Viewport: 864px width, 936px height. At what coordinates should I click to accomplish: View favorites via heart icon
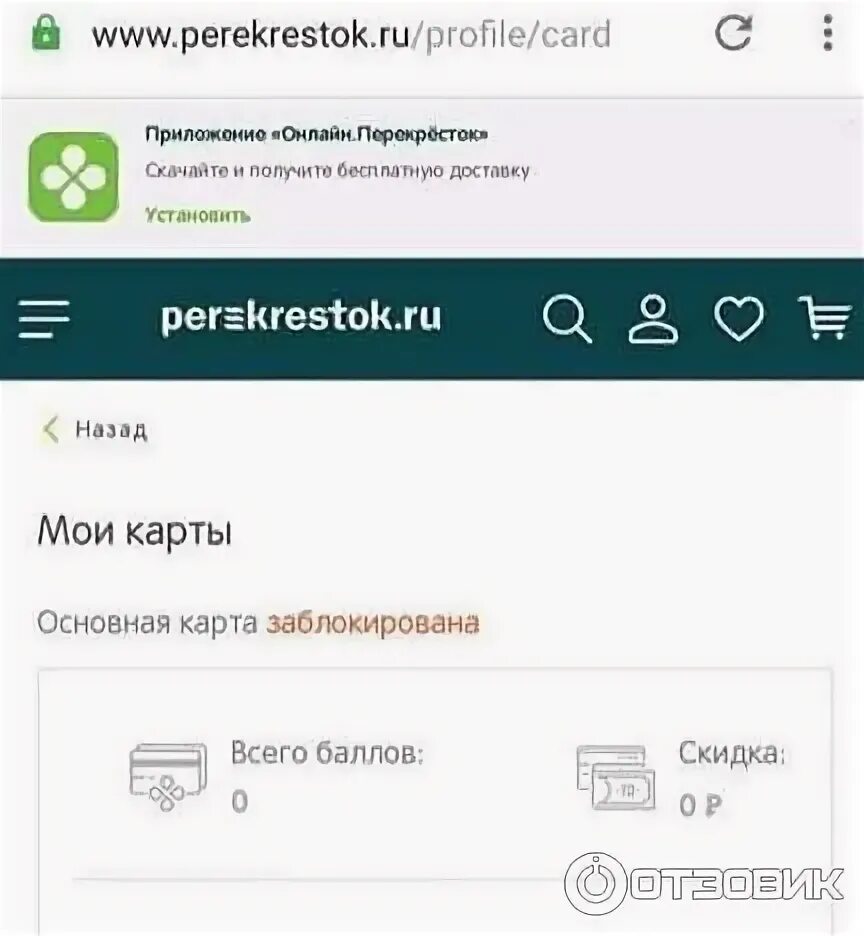click(739, 319)
